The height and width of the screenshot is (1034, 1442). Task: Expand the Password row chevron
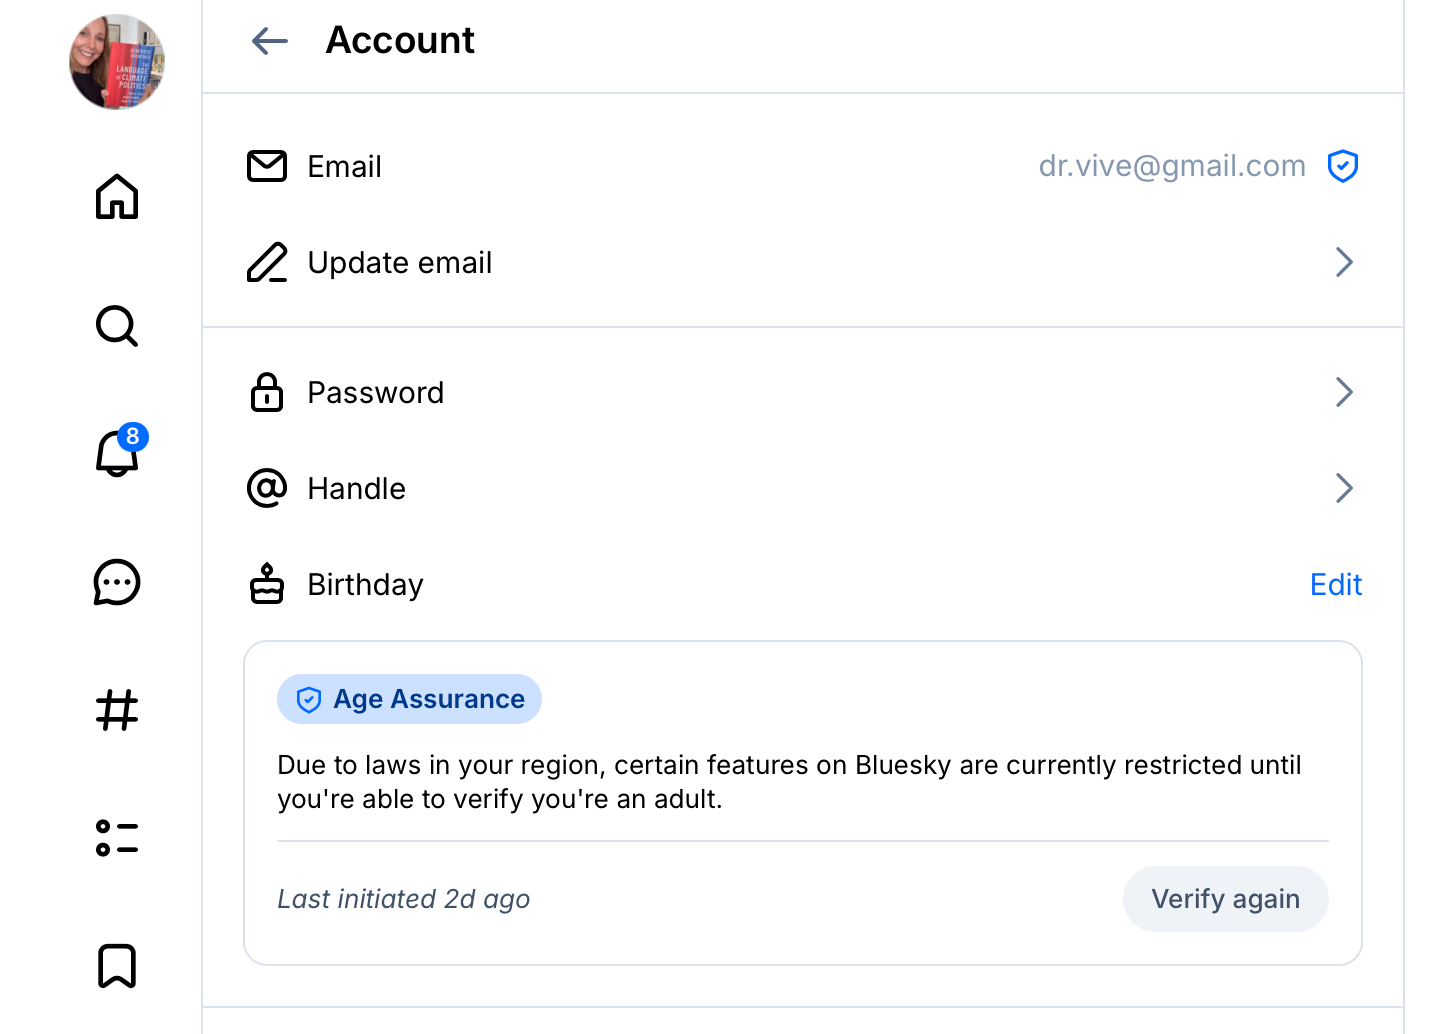coord(1344,393)
